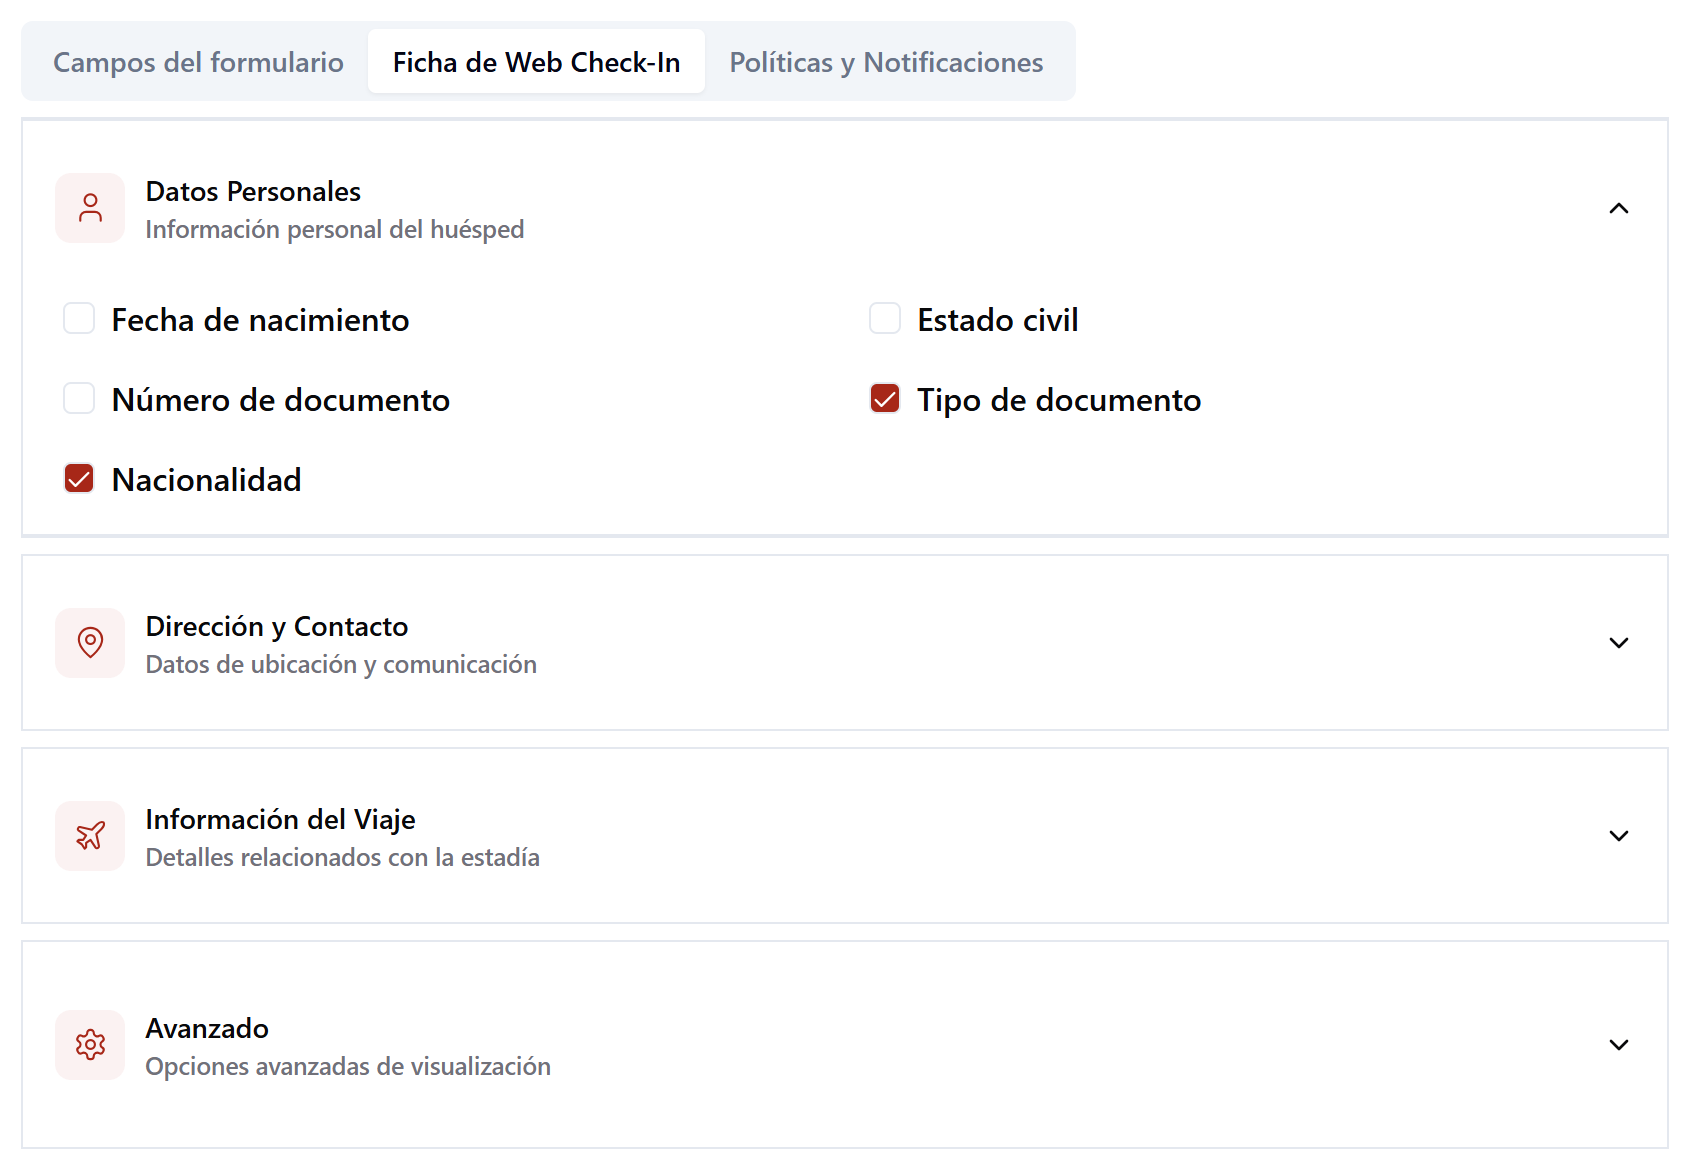Viewport: 1691px width, 1168px height.
Task: Click the Nacionalidad label text
Action: [206, 480]
